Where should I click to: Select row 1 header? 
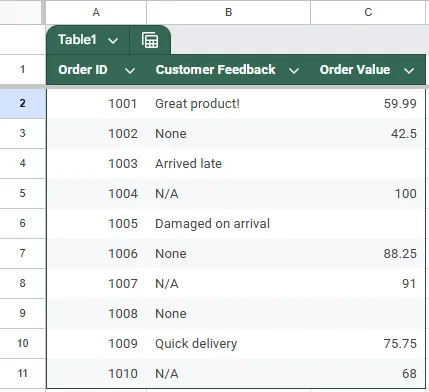[x=22, y=69]
